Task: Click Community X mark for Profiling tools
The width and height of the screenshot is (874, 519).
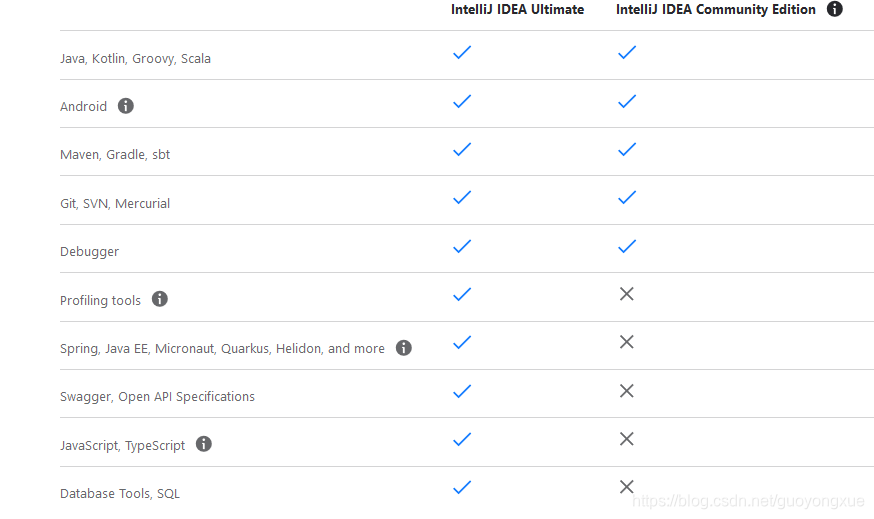Action: click(627, 294)
